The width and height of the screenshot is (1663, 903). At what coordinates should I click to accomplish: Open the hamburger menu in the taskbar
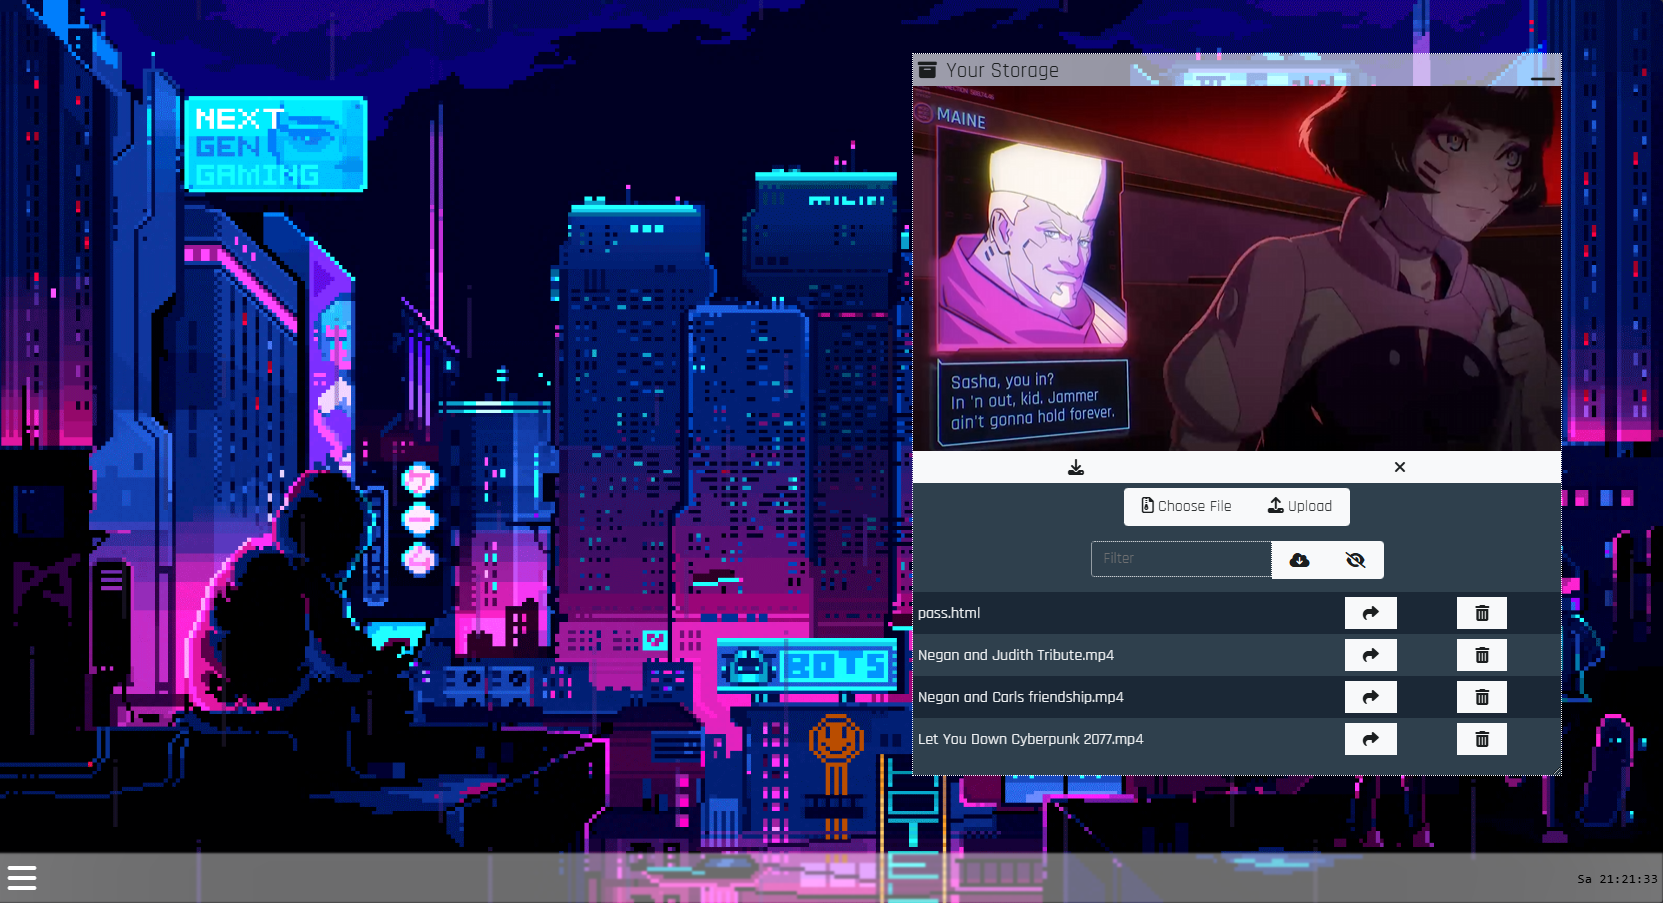(x=22, y=878)
